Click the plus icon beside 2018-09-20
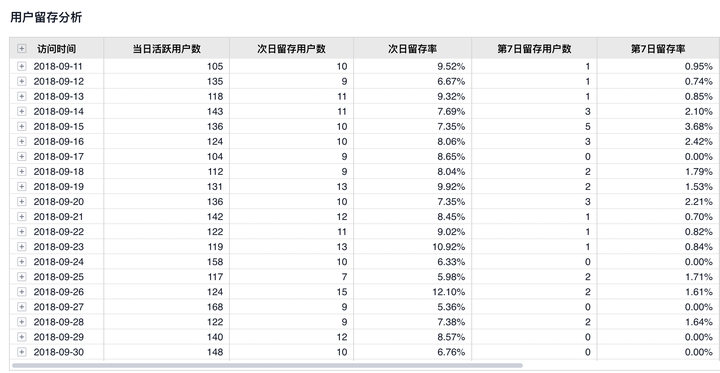Screen dimensions: 720x373 pyautogui.click(x=21, y=201)
